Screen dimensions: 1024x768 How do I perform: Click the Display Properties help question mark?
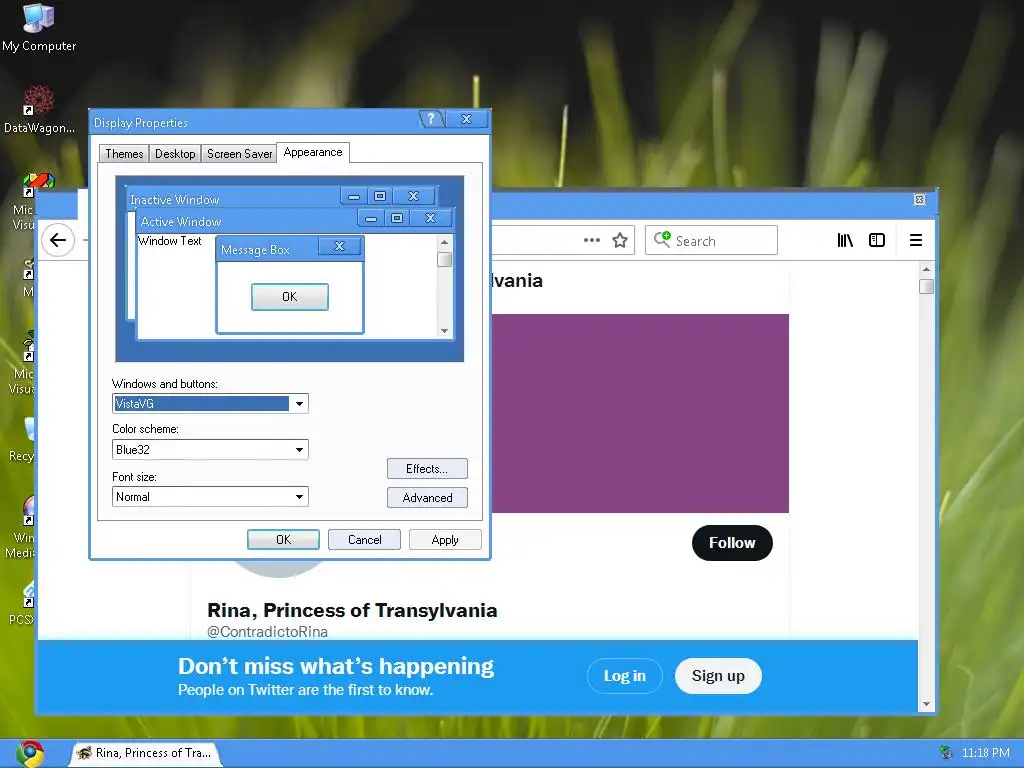pos(431,119)
